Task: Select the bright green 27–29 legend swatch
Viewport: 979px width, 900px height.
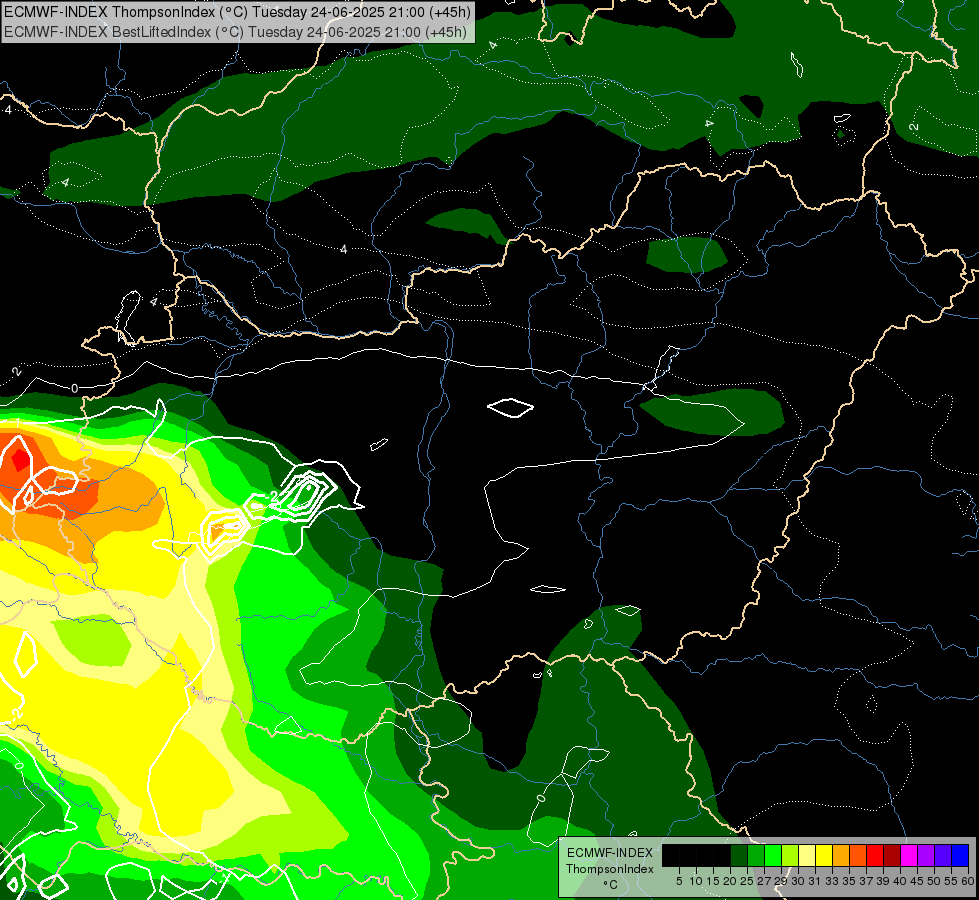Action: coord(773,855)
